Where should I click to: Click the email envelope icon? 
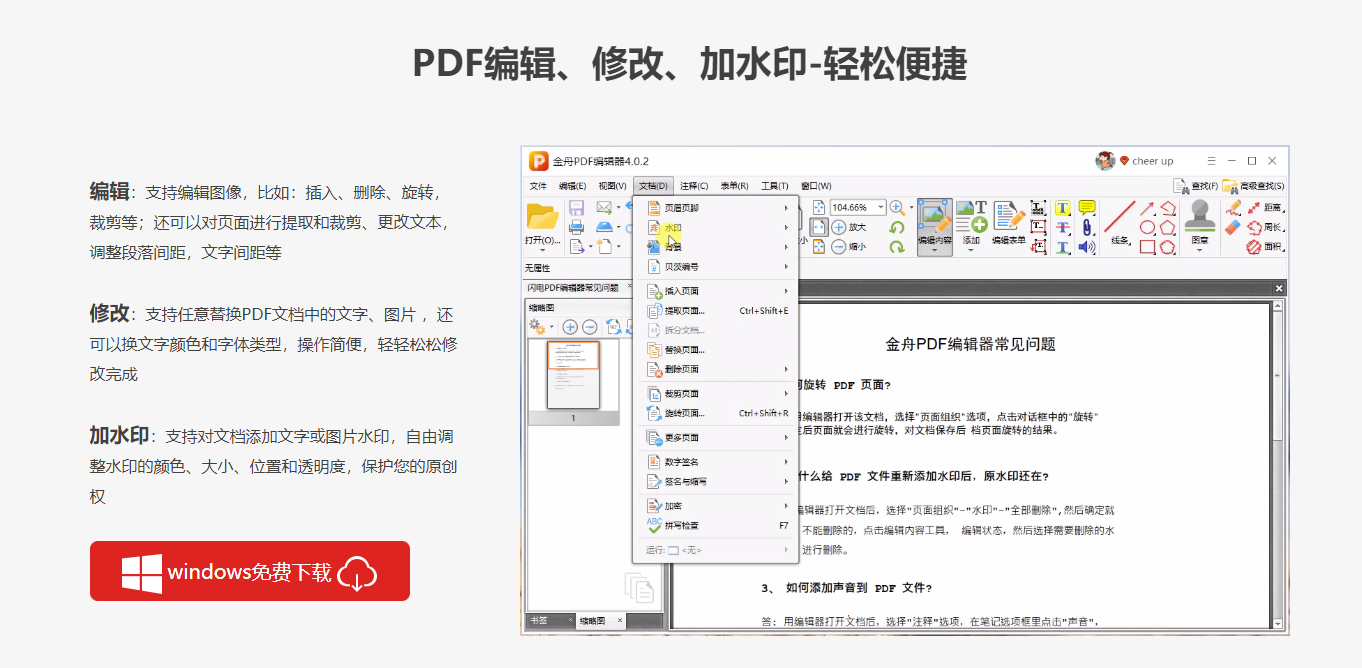coord(603,207)
